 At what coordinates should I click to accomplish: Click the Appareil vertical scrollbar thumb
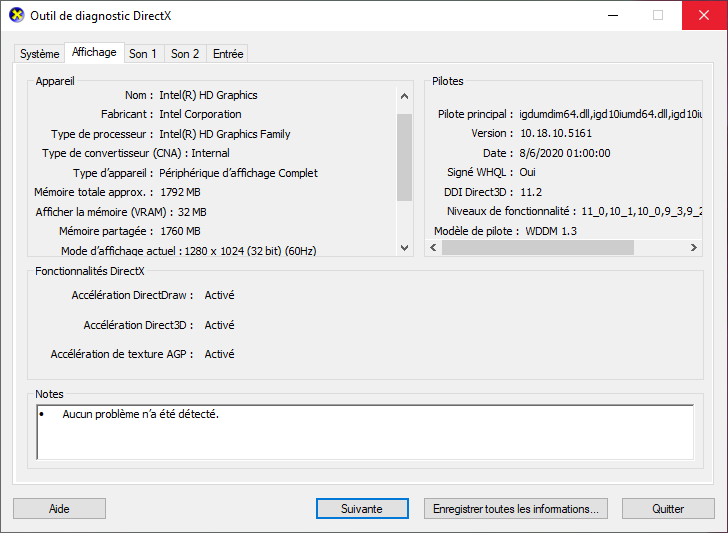coord(404,157)
